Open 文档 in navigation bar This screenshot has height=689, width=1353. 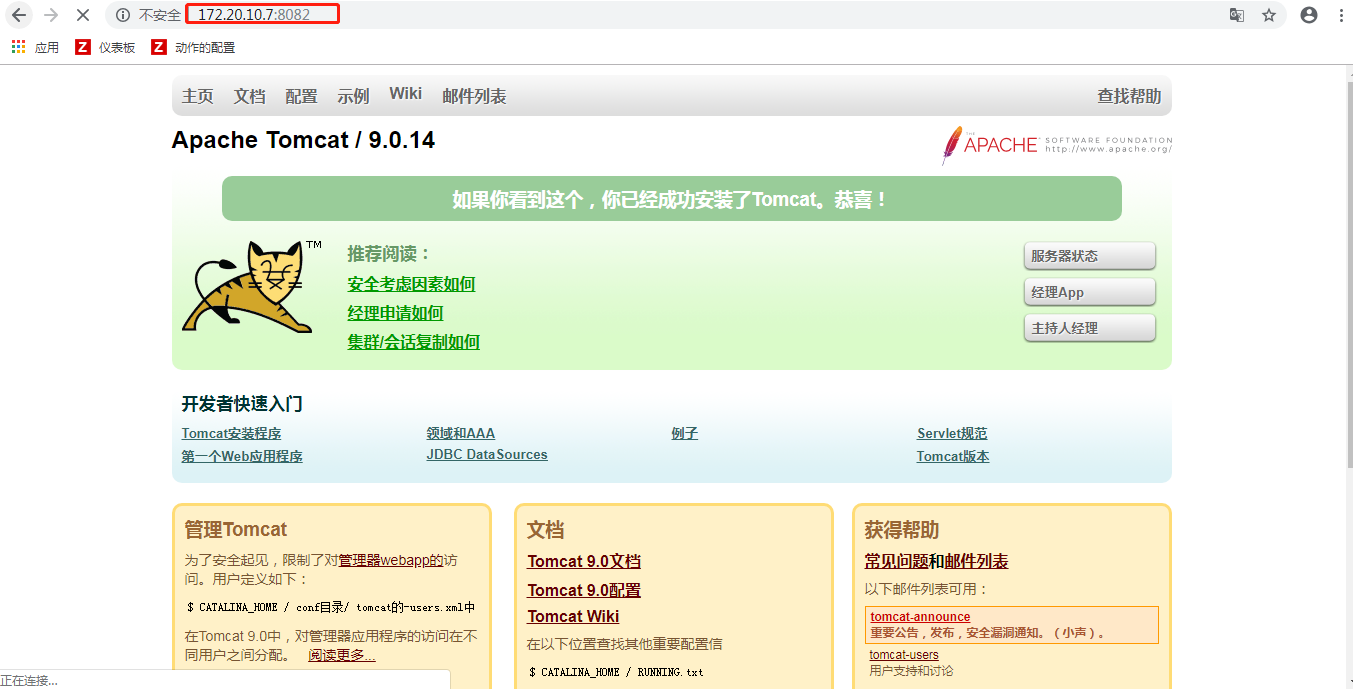[250, 96]
